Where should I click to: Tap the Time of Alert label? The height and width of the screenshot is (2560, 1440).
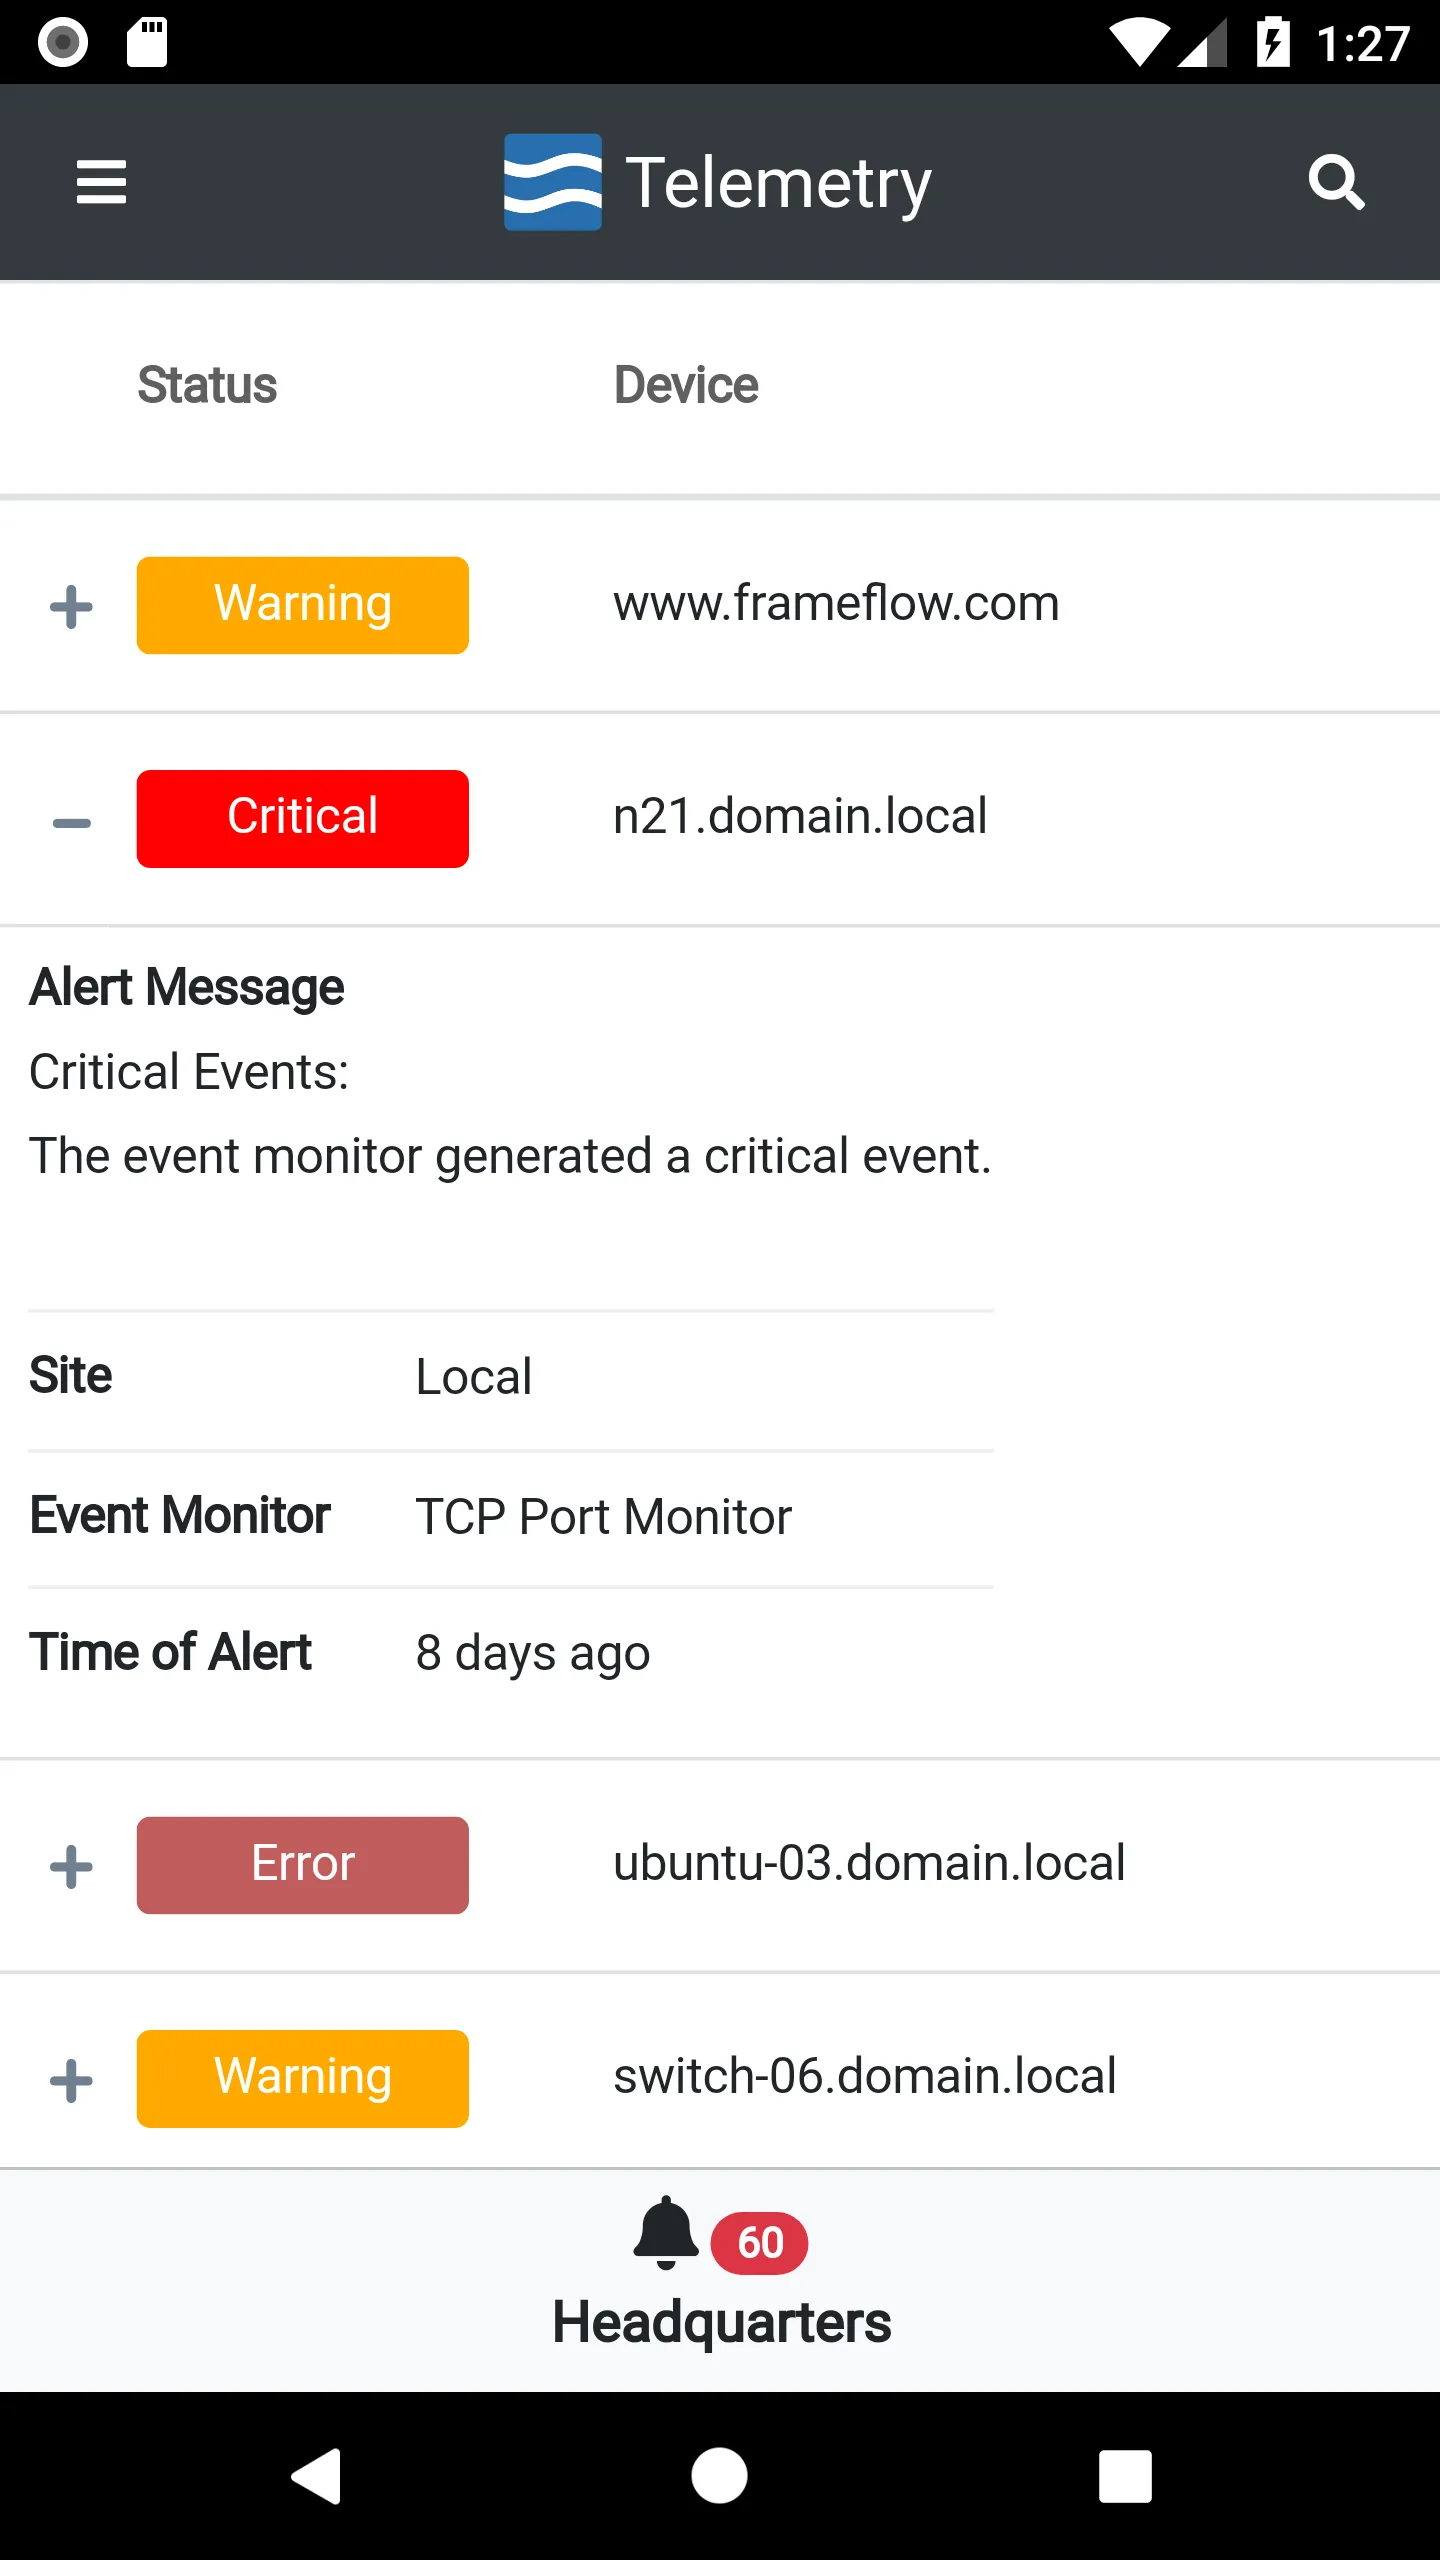(x=171, y=1652)
